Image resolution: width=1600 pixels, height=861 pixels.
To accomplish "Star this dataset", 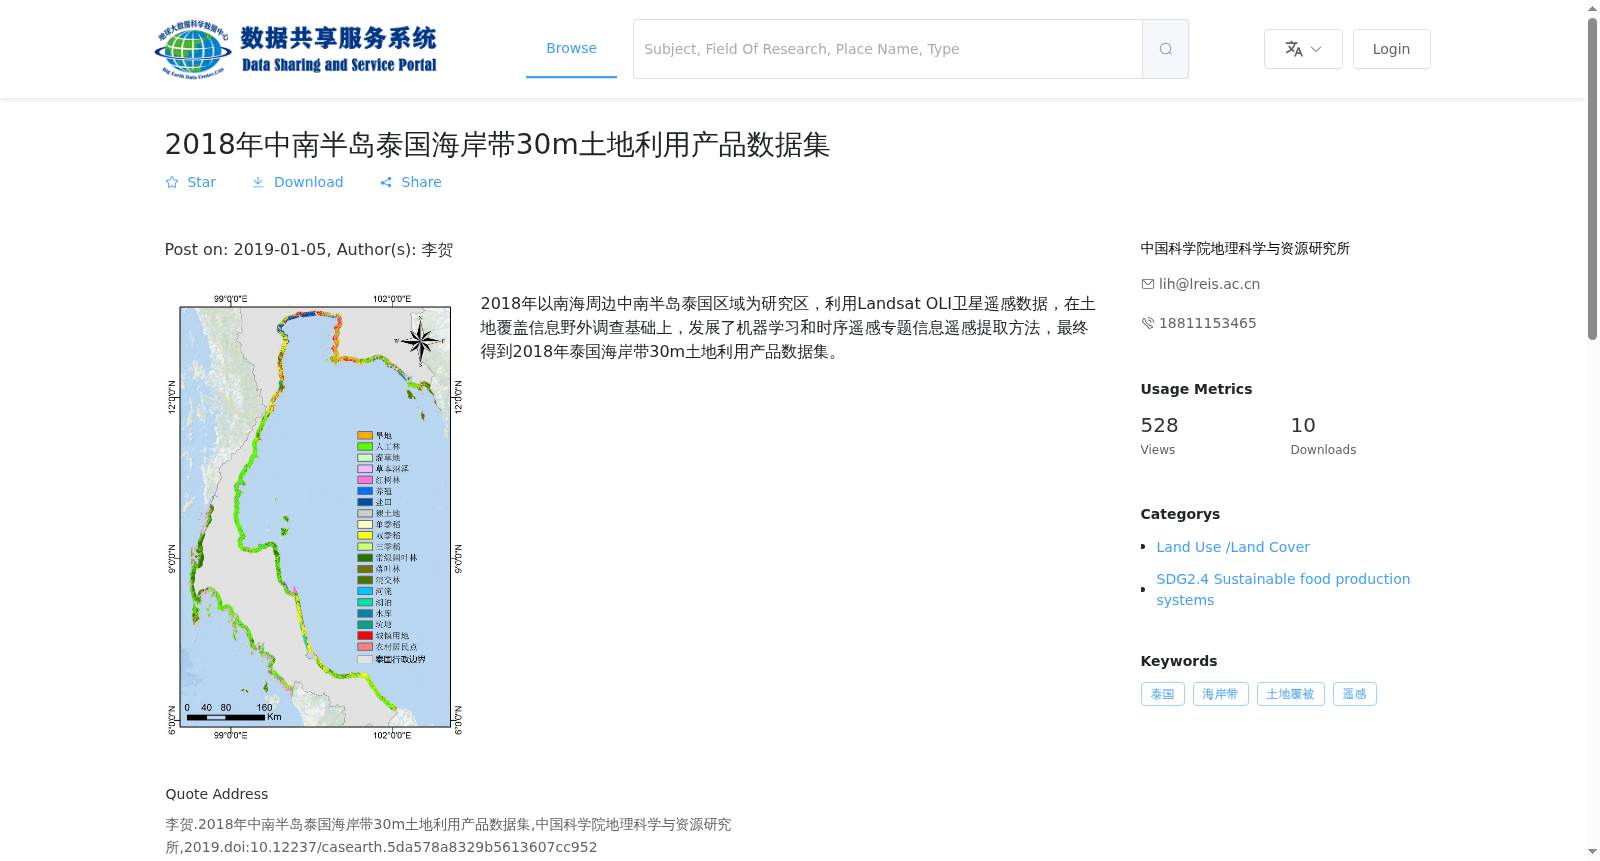I will 191,182.
